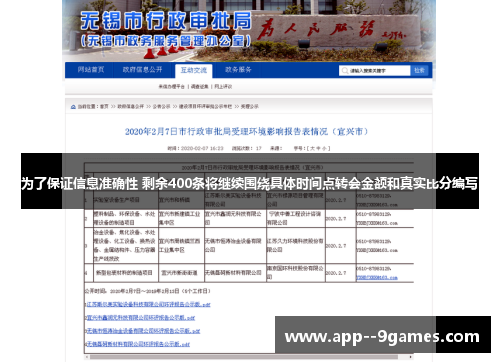This screenshot has width=500, height=362.
Task: Open the 政务服务 navigation tab
Action: click(238, 70)
